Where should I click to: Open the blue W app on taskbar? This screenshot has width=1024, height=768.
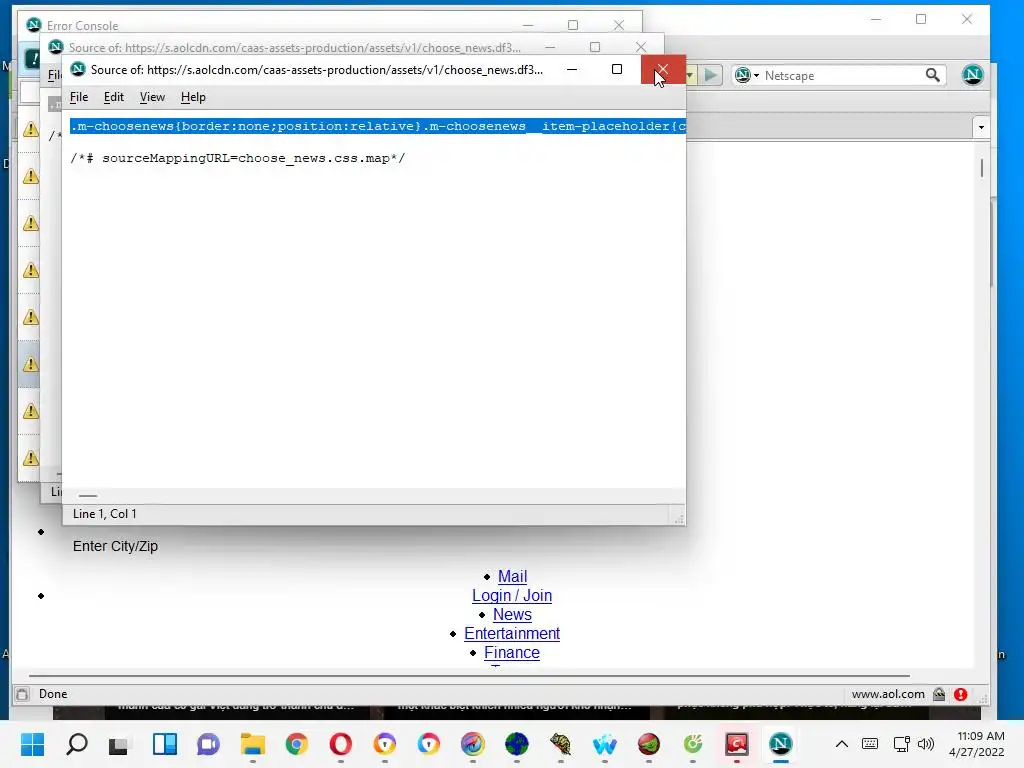point(605,744)
